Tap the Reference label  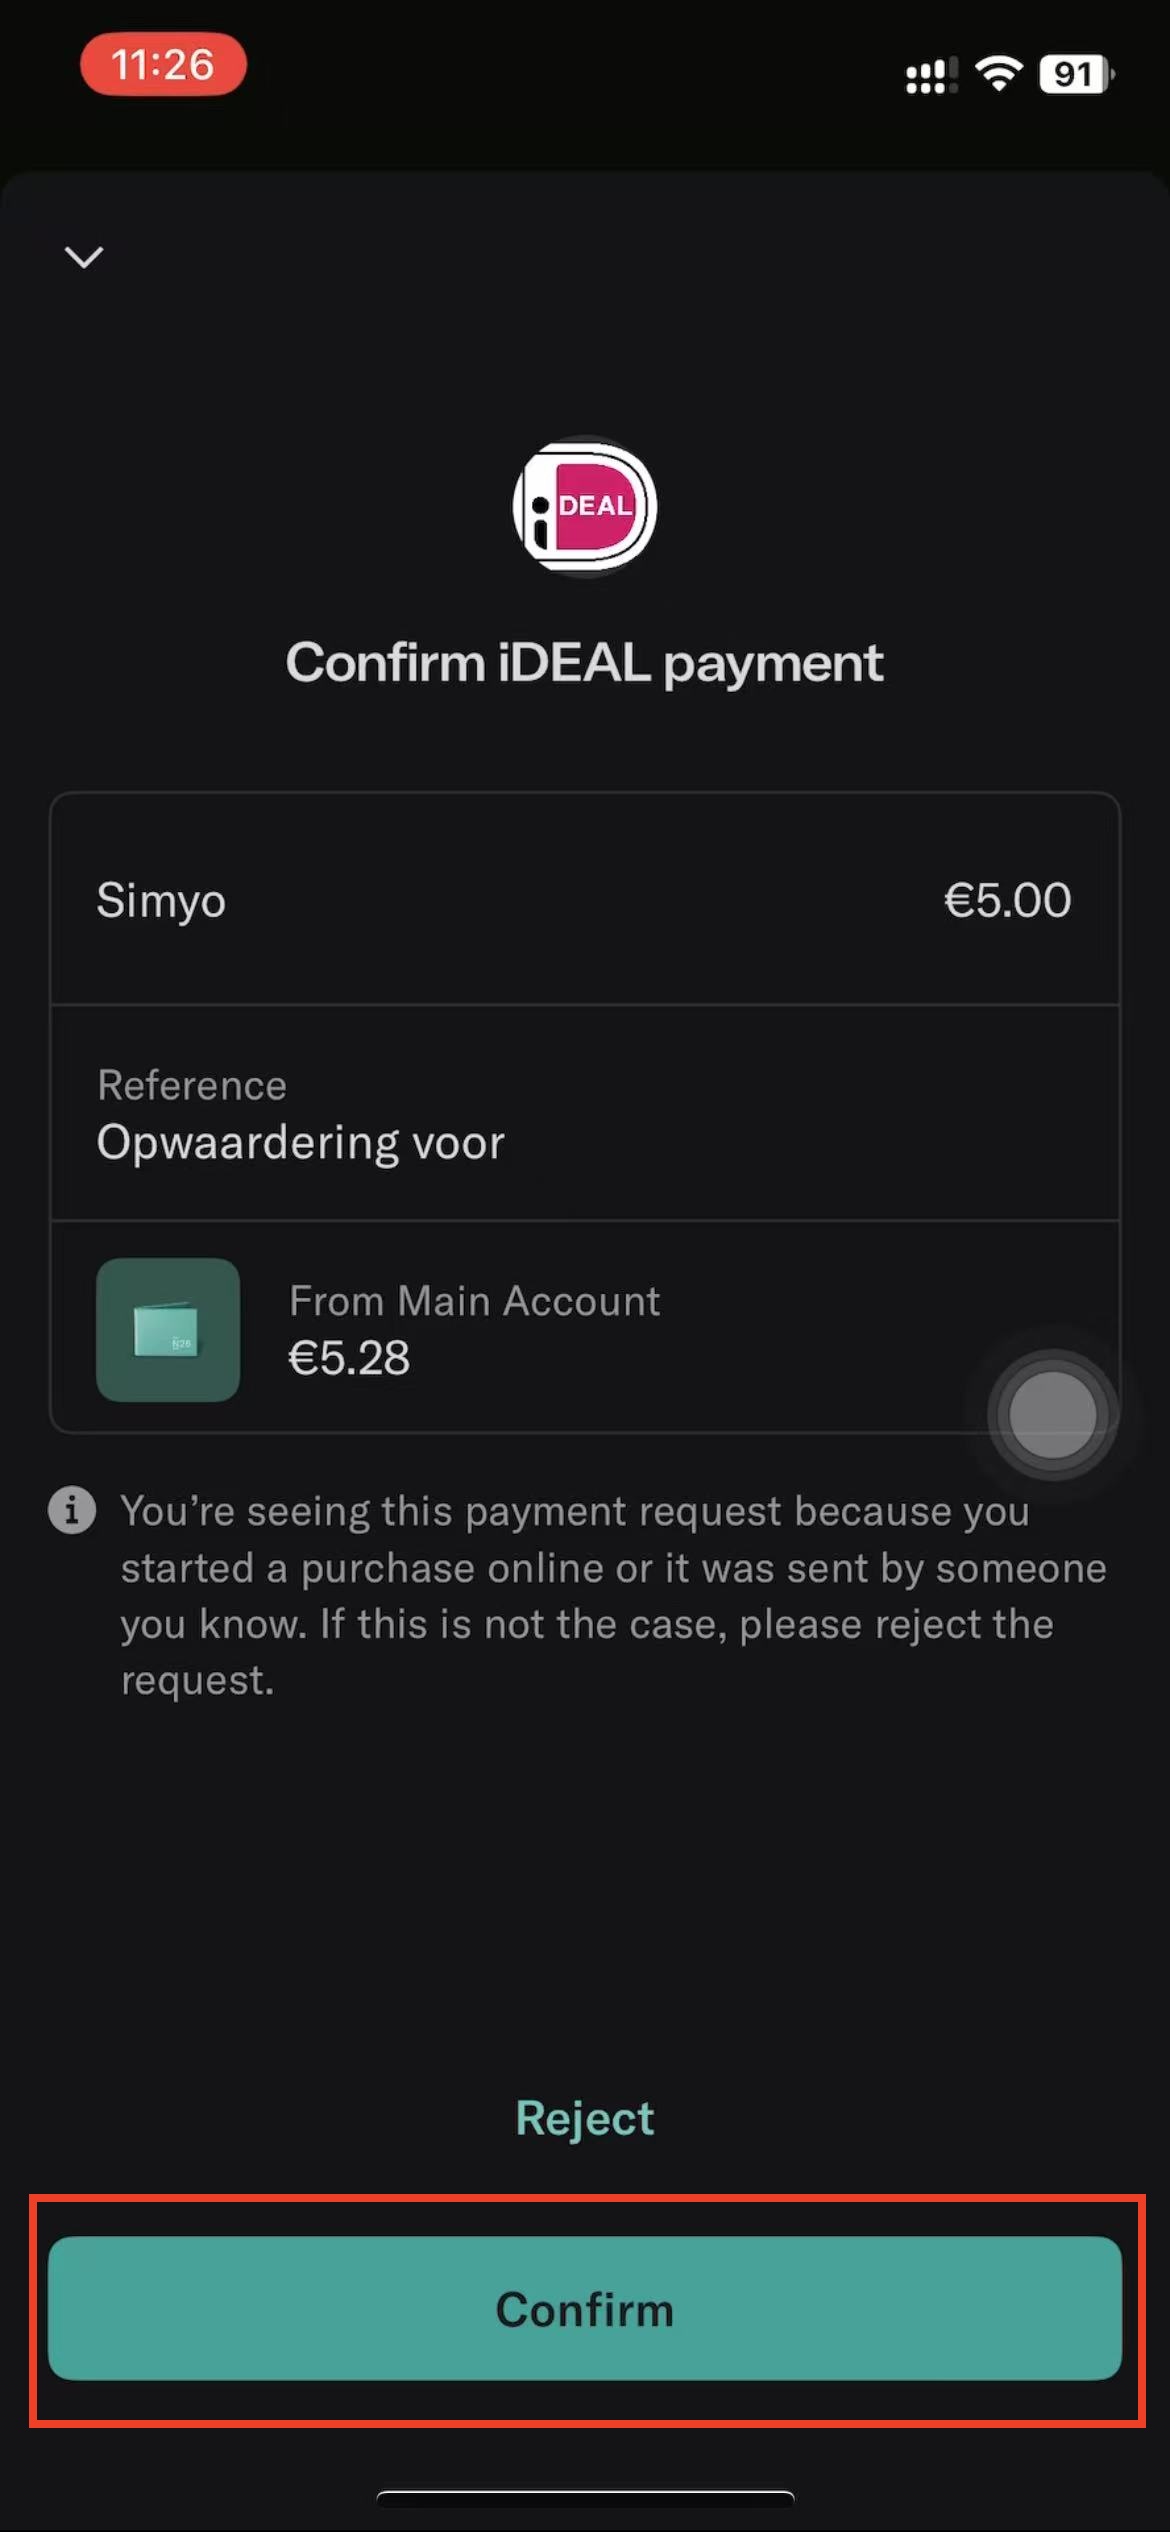(x=192, y=1085)
